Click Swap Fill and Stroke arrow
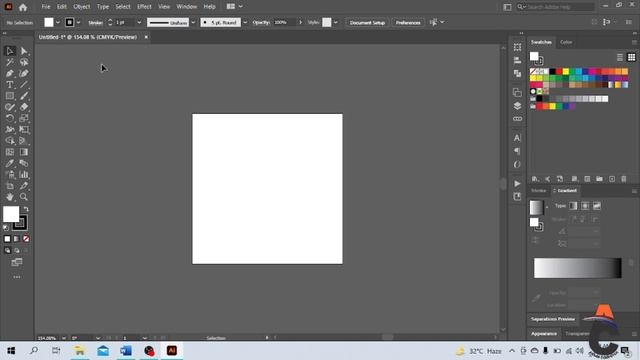The width and height of the screenshot is (640, 360). point(26,209)
